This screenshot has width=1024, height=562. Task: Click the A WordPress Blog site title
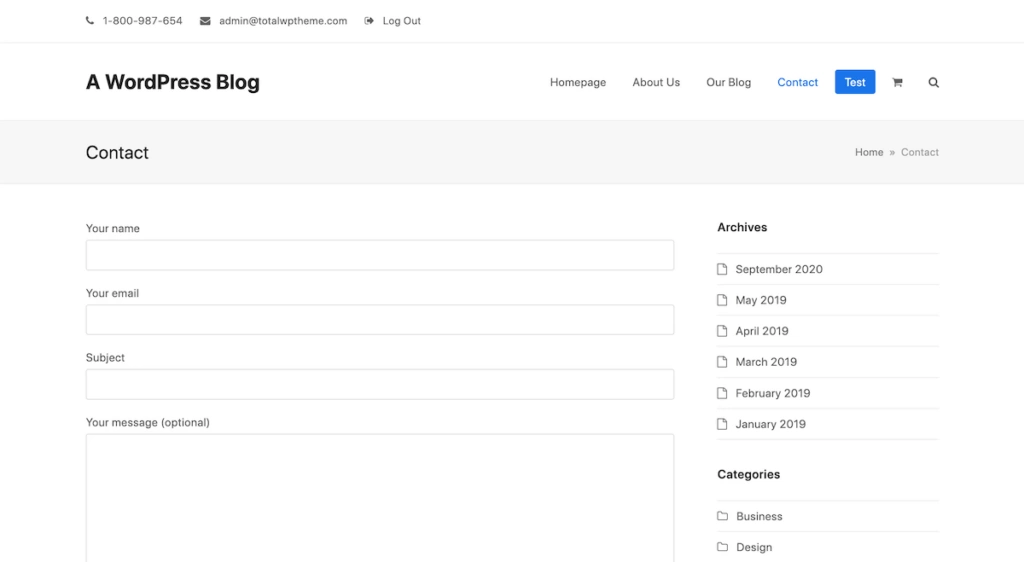point(172,82)
